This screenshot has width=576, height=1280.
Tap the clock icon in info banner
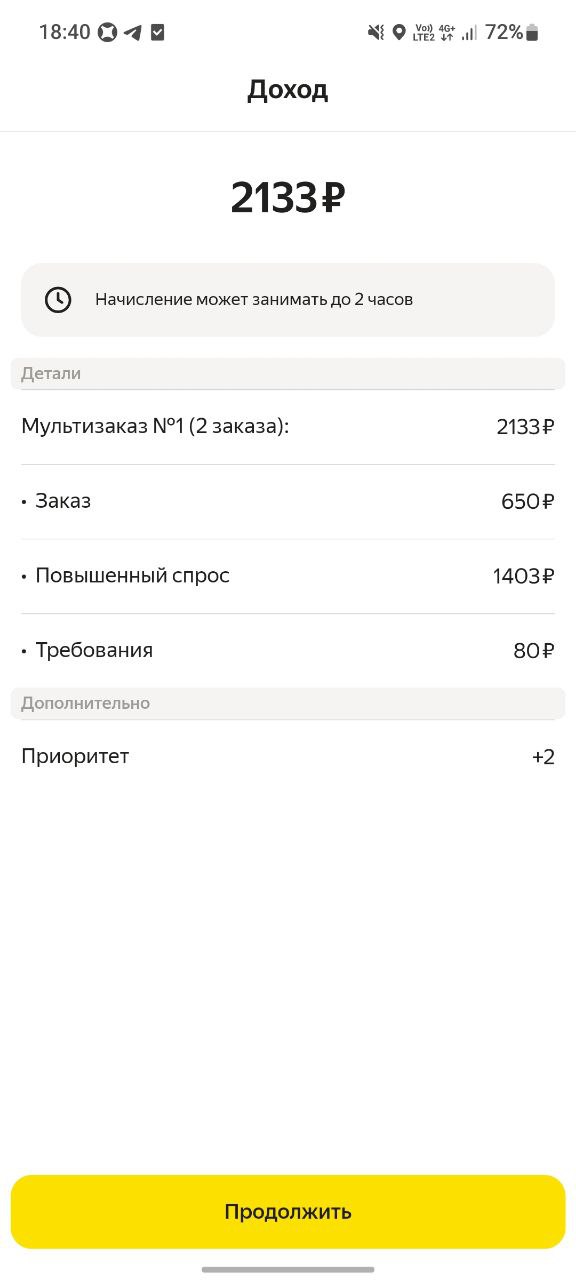58,299
